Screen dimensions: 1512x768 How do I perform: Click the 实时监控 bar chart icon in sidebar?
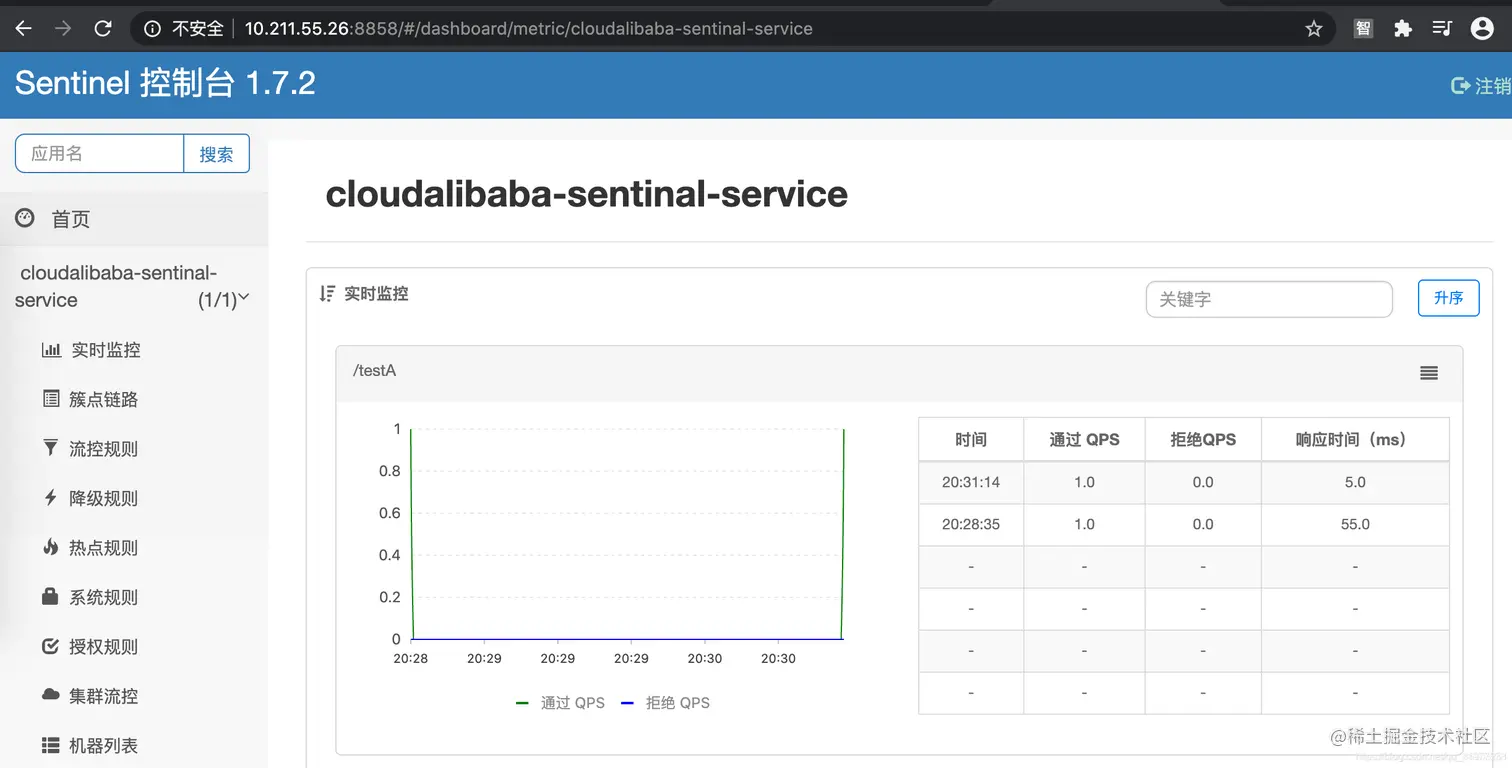51,350
